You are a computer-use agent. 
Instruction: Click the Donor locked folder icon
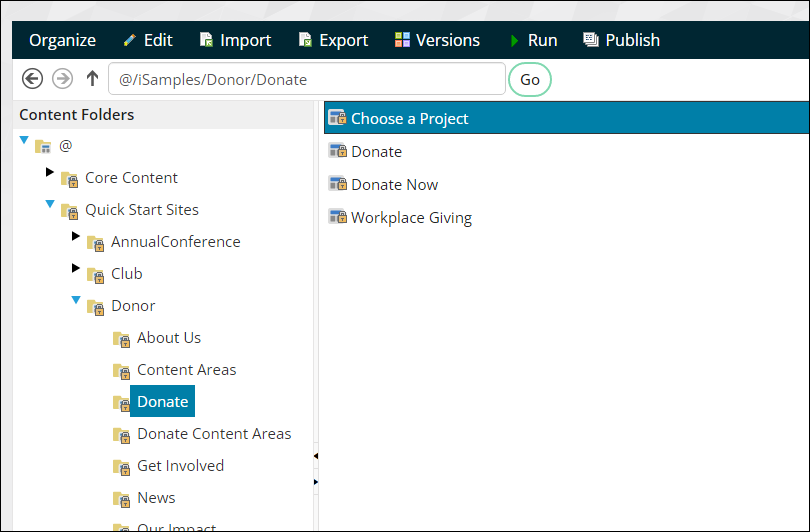pos(96,307)
